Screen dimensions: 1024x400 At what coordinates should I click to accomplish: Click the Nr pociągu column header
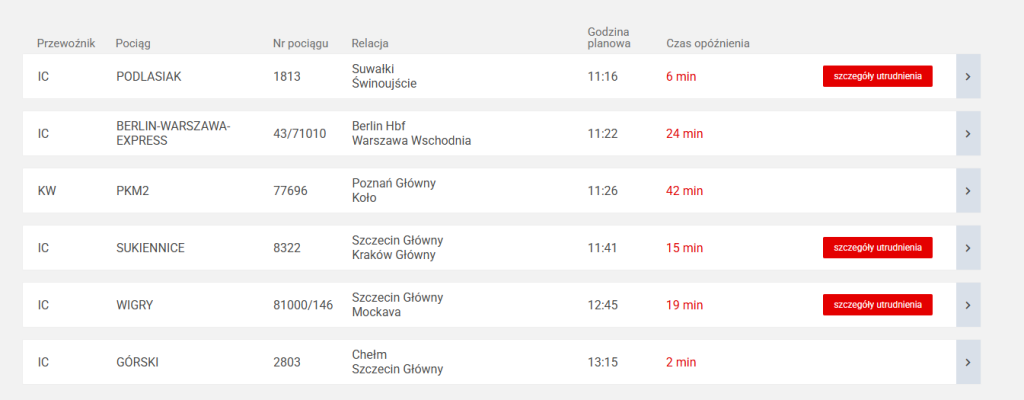[300, 44]
